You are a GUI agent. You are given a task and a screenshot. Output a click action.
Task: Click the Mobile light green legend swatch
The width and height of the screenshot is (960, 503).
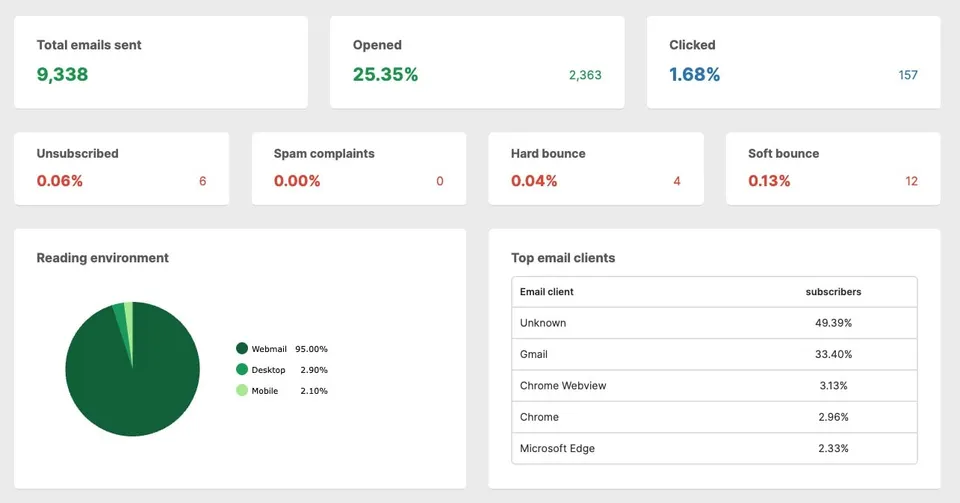tap(242, 390)
